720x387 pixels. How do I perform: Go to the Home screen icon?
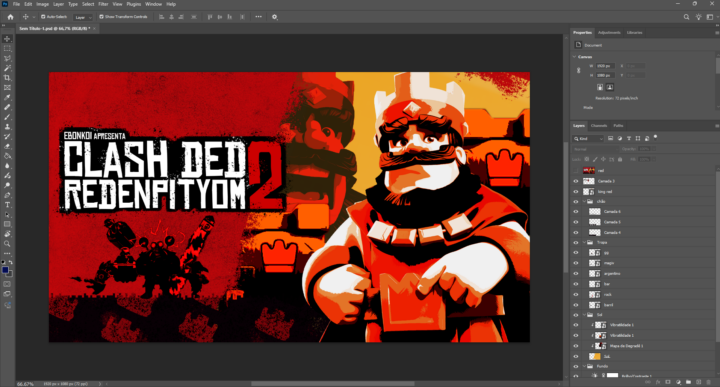(x=10, y=17)
